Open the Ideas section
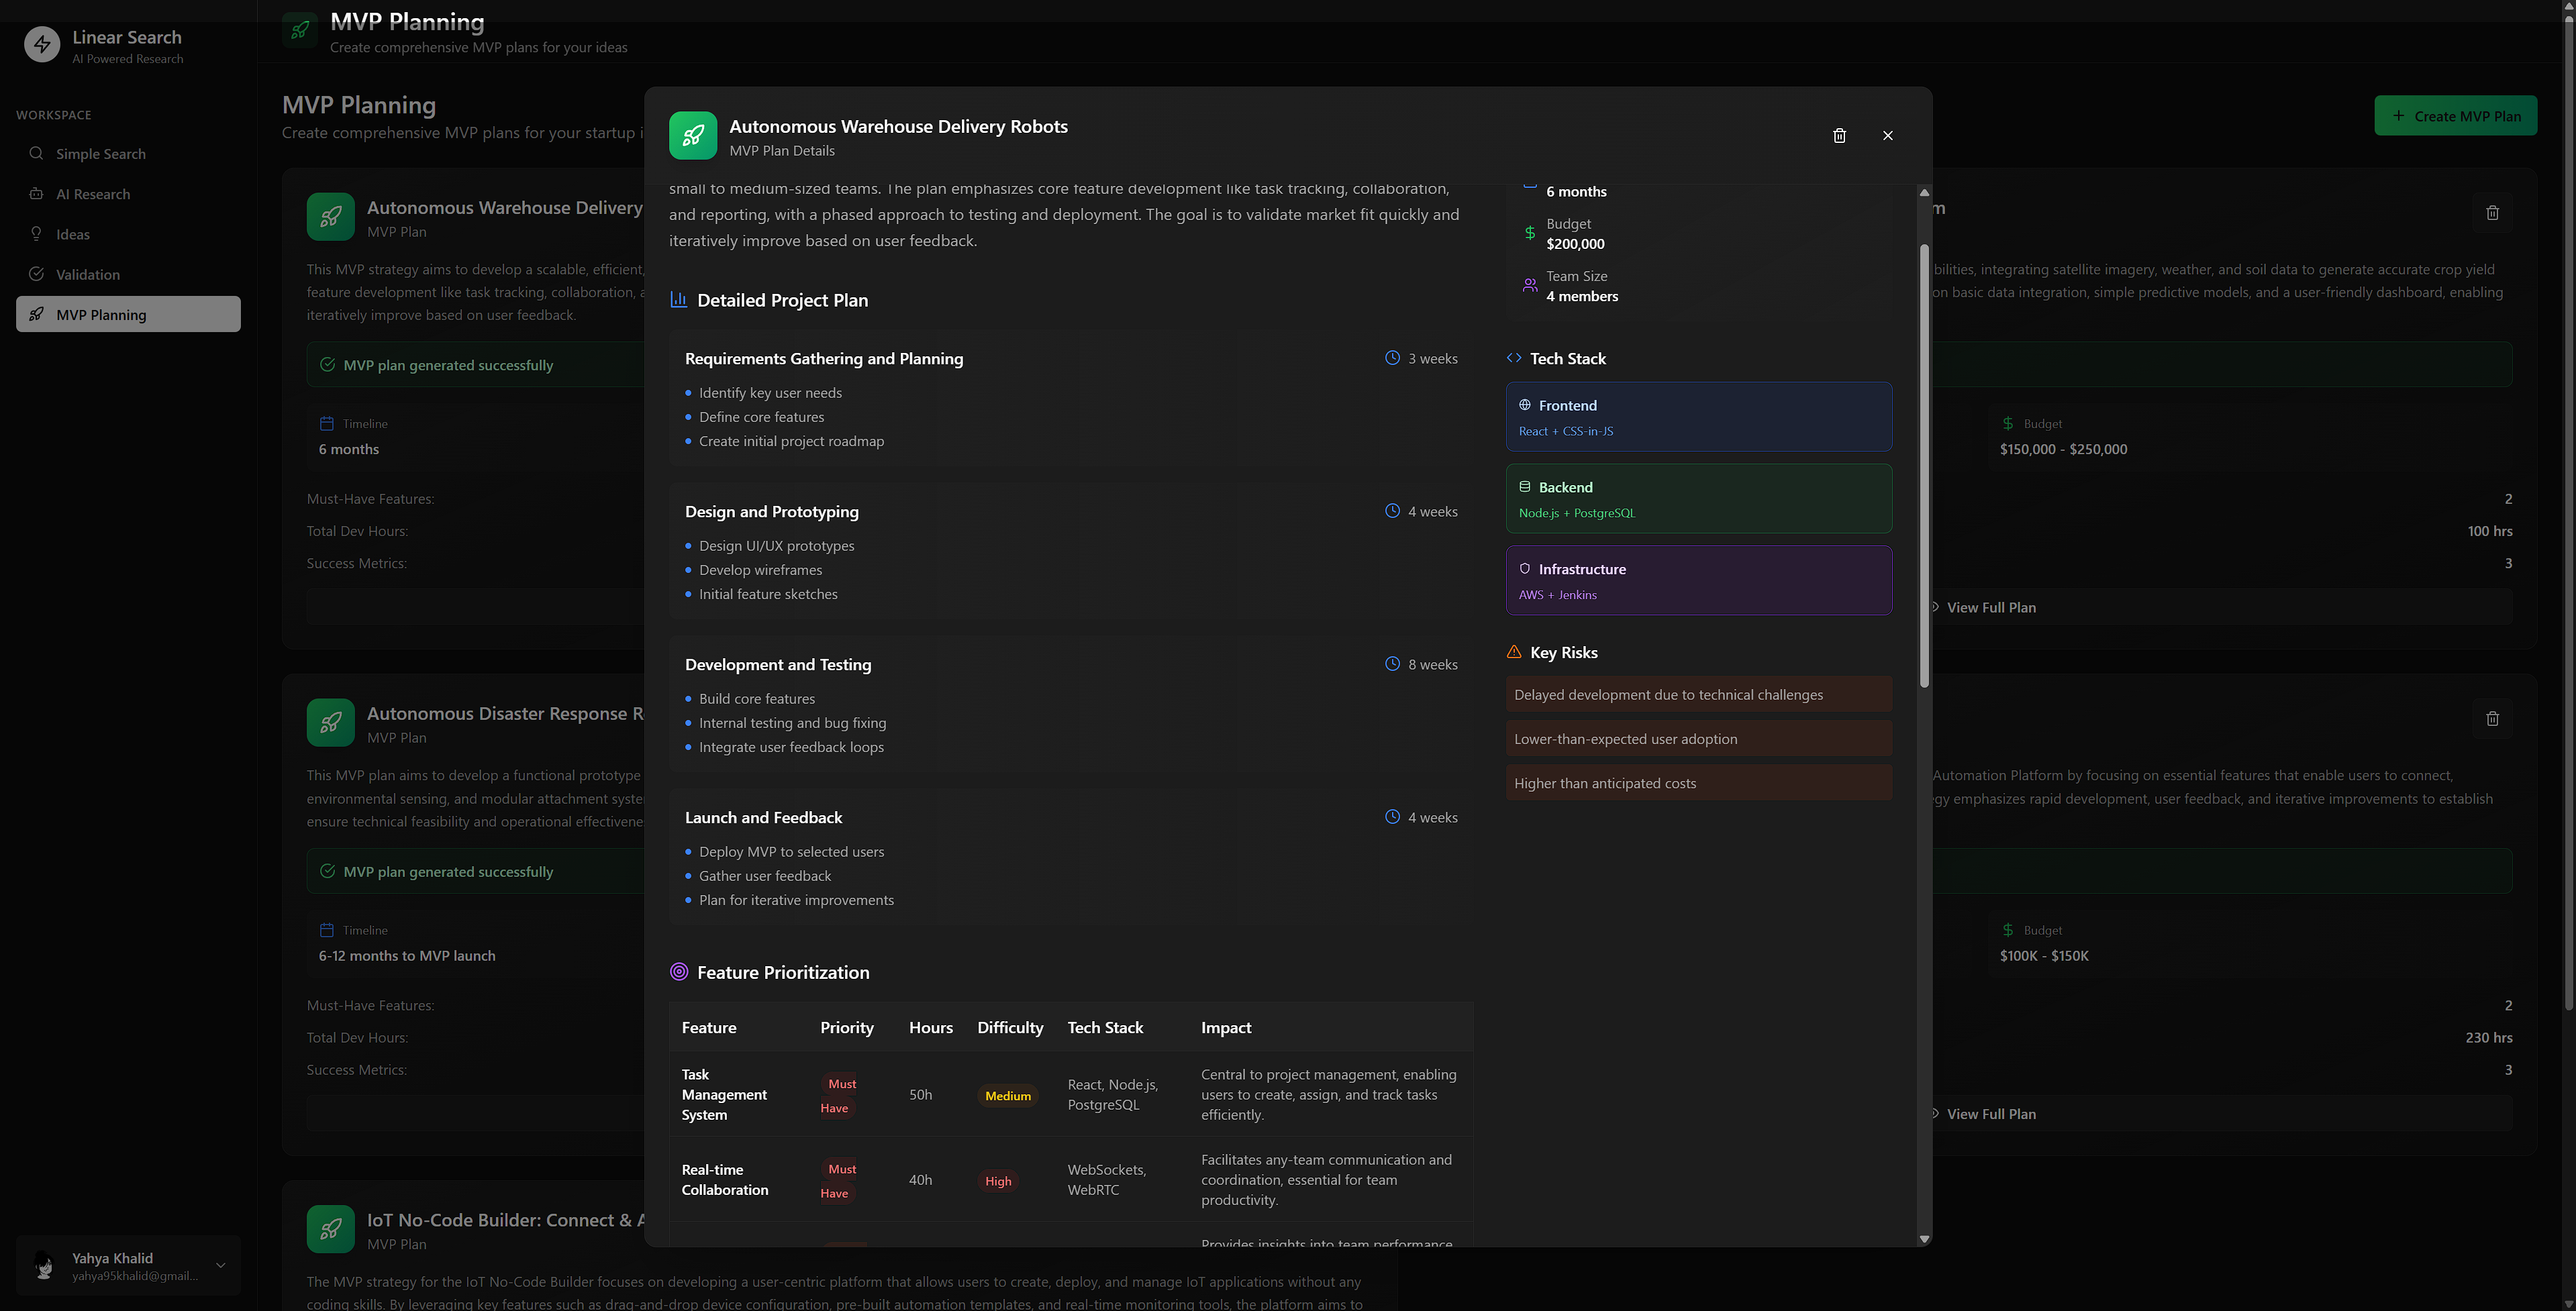This screenshot has width=2576, height=1311. tap(73, 234)
